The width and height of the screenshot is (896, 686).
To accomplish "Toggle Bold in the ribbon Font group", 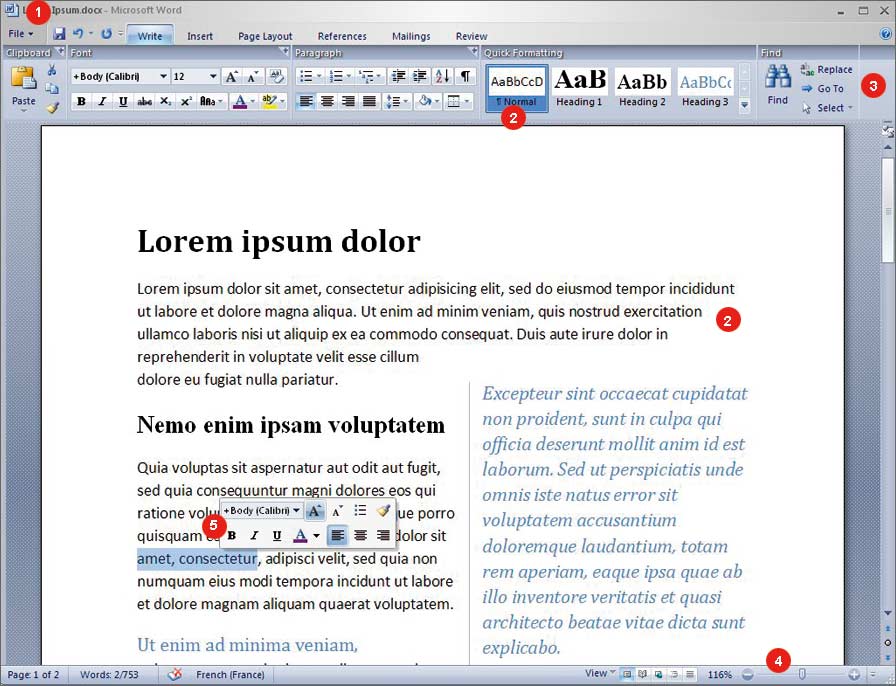I will point(80,101).
